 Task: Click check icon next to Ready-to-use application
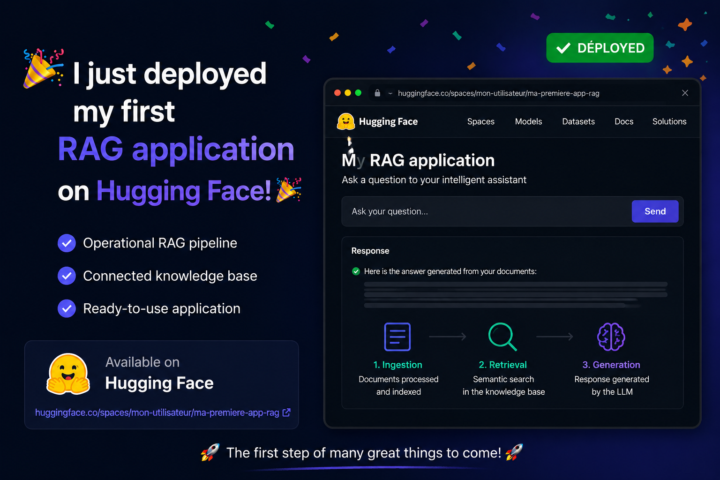coord(67,309)
